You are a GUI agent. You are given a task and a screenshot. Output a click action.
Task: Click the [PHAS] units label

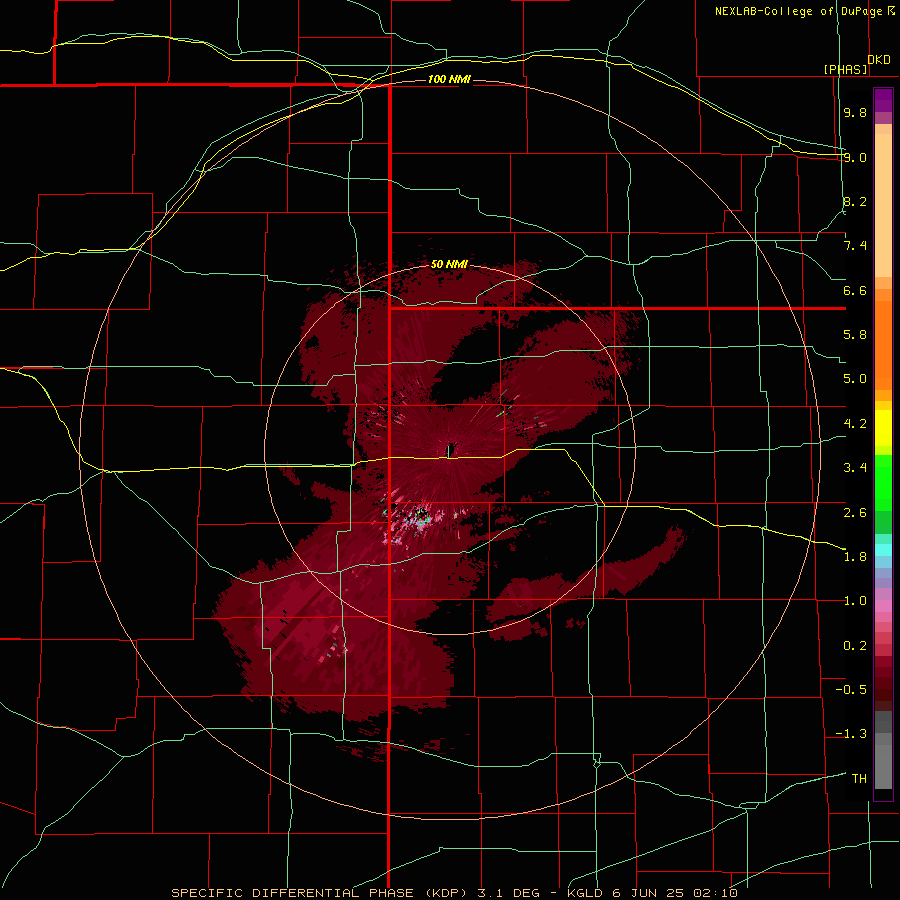(x=845, y=69)
